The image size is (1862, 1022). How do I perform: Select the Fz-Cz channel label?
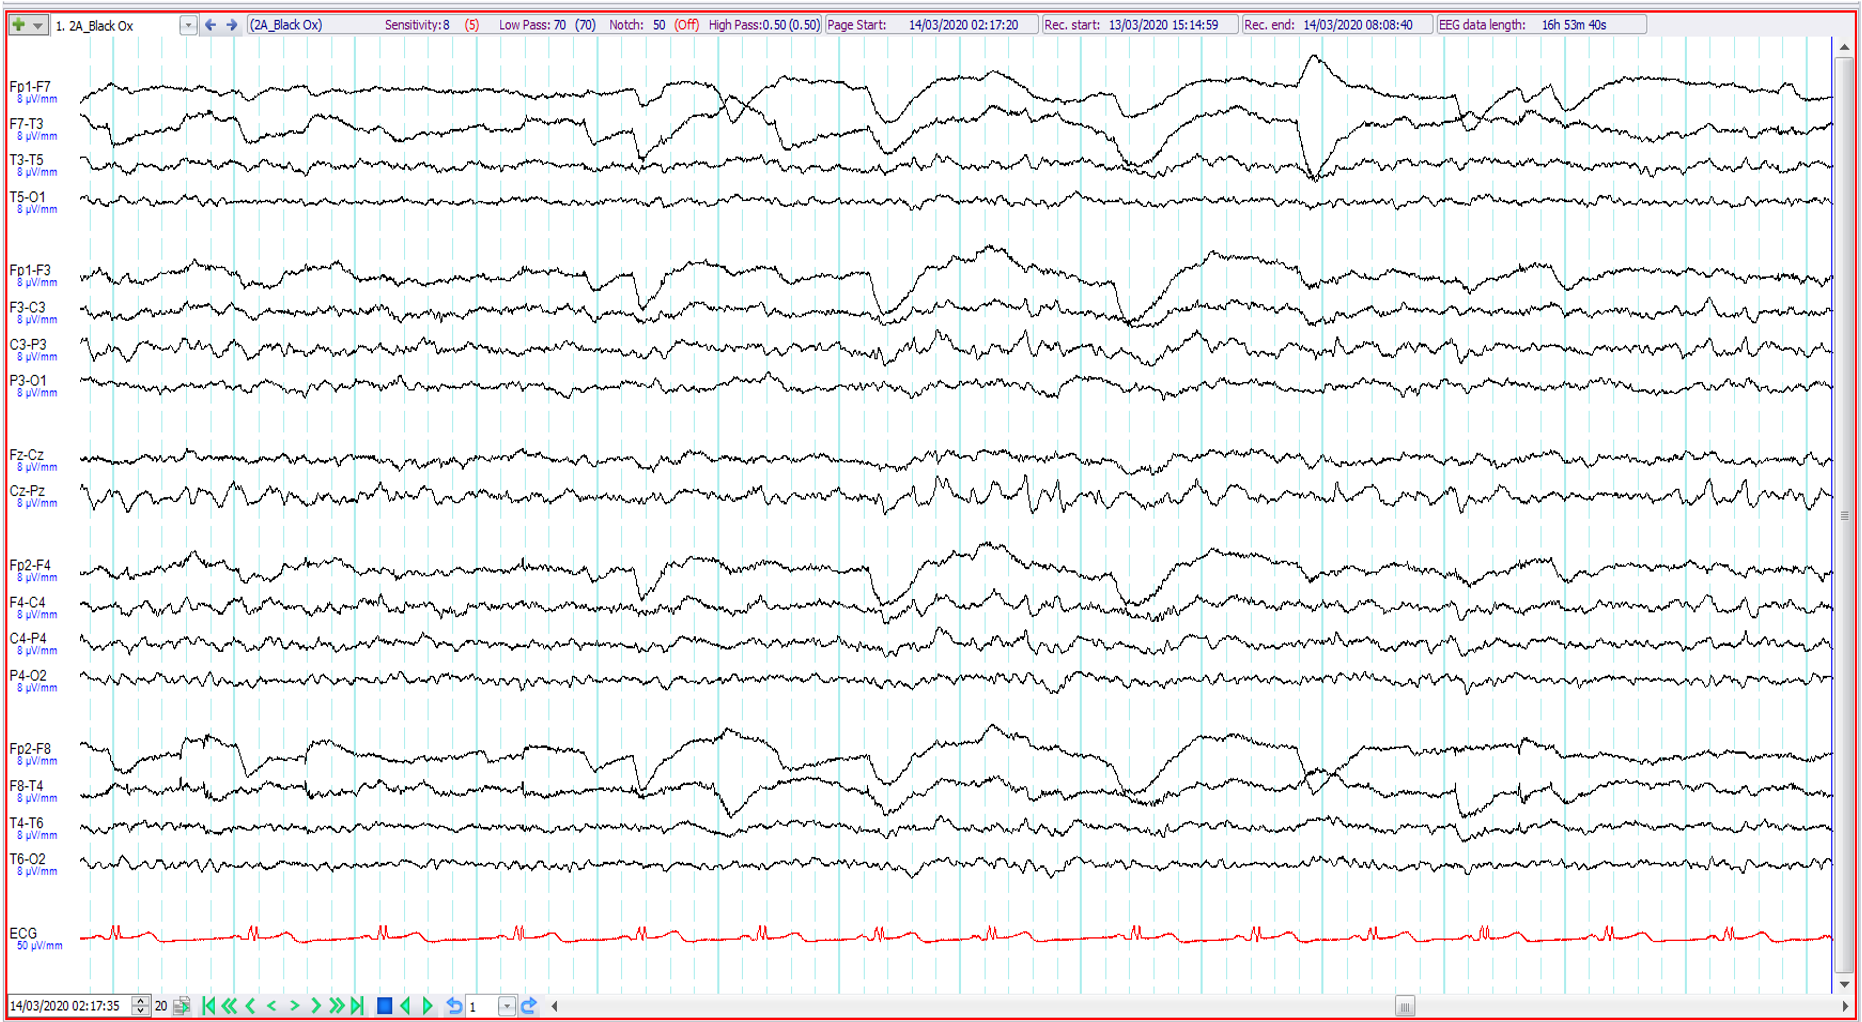pyautogui.click(x=27, y=455)
